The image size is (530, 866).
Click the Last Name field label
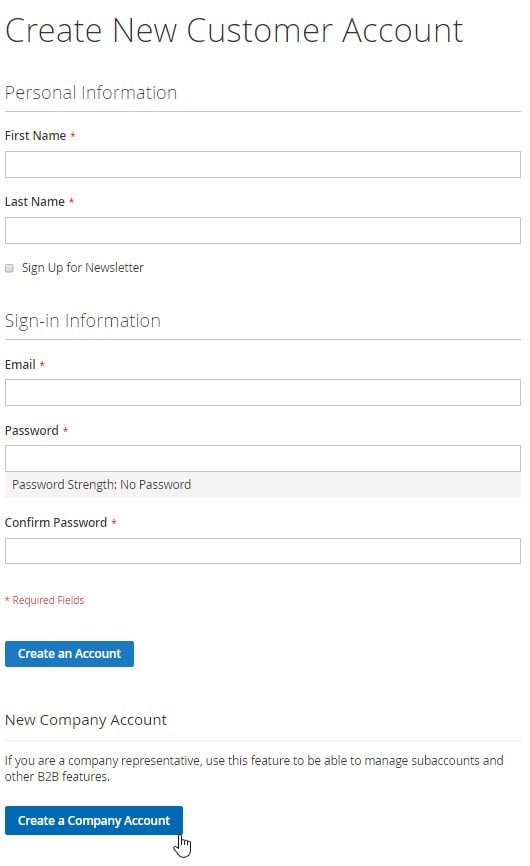tap(35, 202)
